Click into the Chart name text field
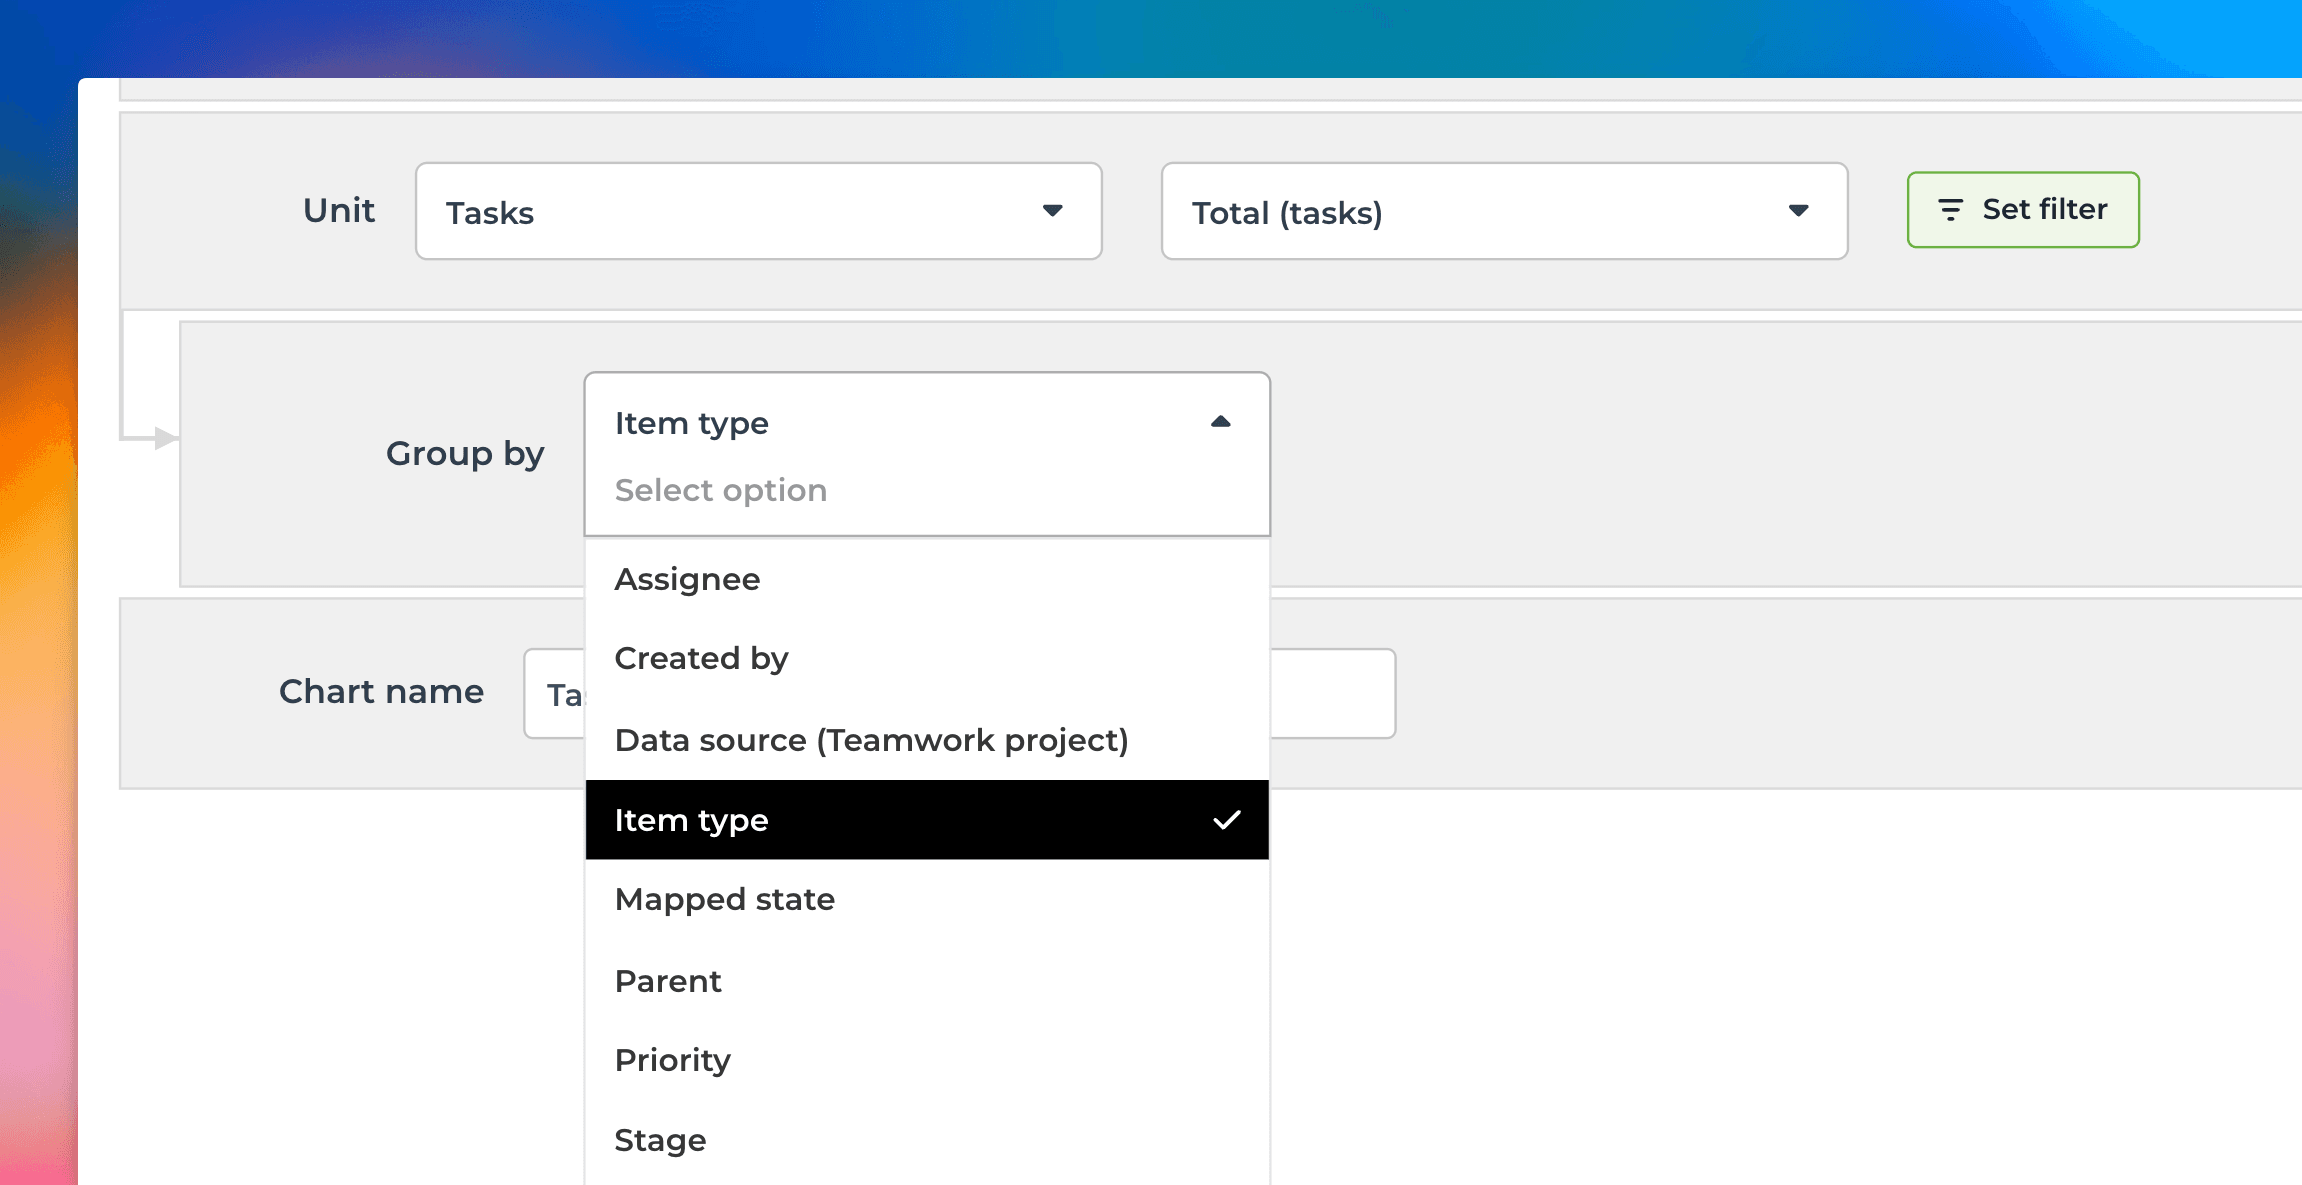Image resolution: width=2302 pixels, height=1185 pixels. point(1330,694)
